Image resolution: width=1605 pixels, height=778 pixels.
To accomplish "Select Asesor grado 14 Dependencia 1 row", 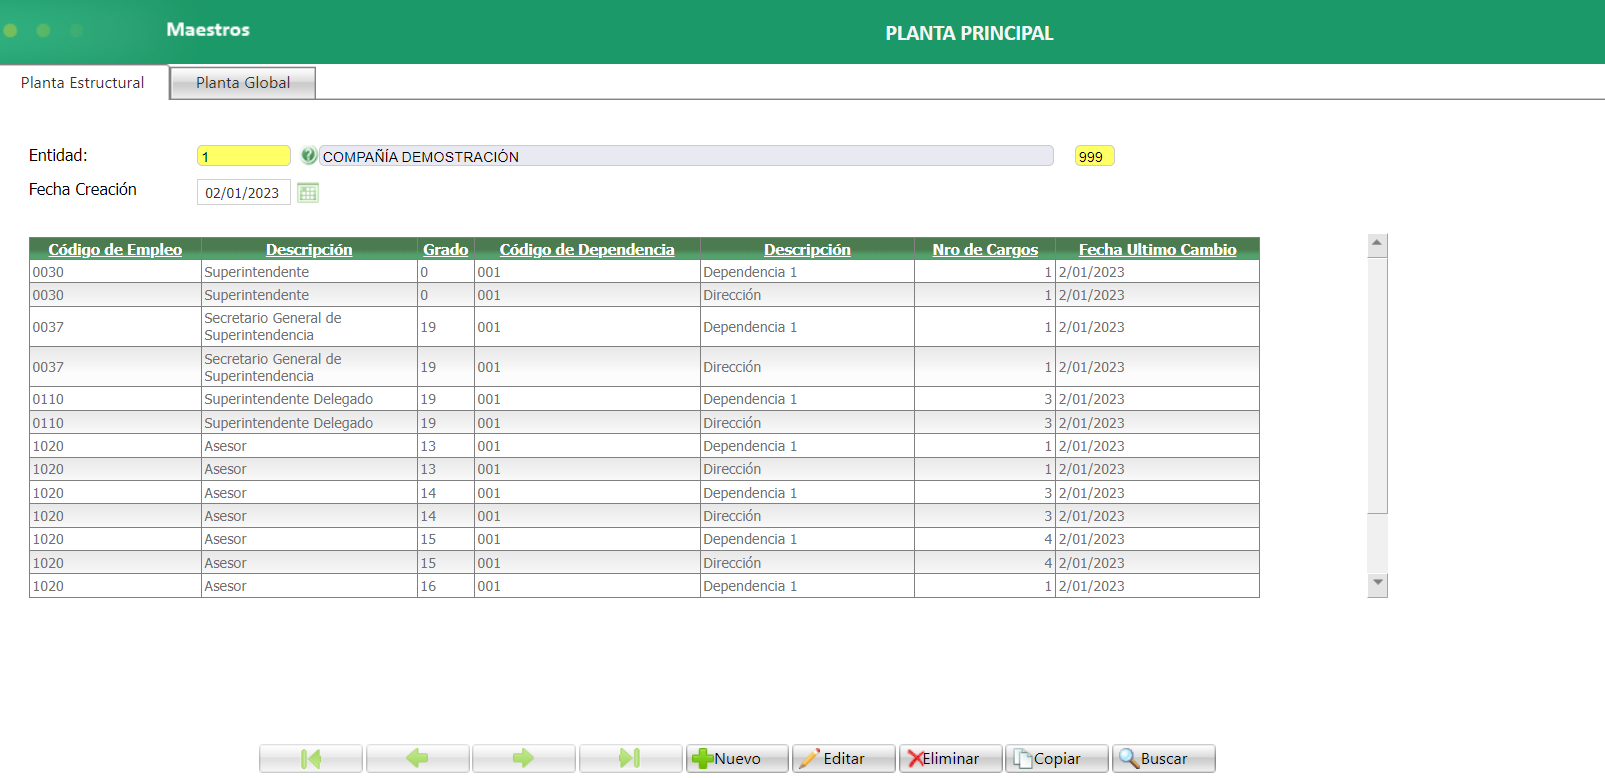I will [644, 493].
